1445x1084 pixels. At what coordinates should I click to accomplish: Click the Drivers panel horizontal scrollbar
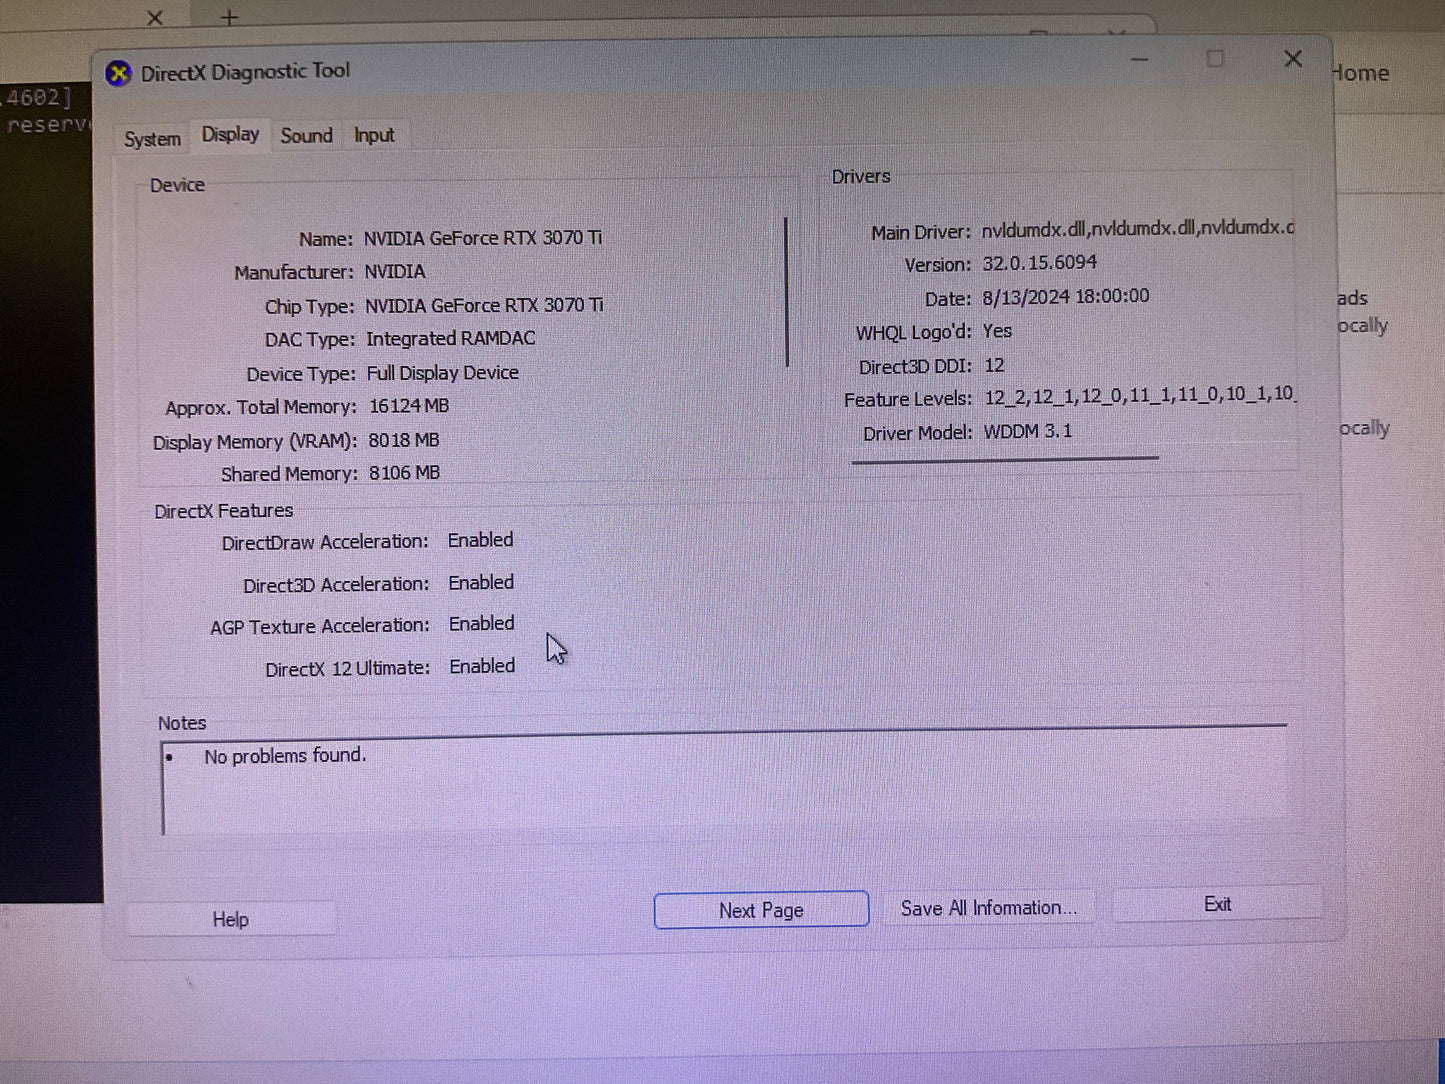click(x=1004, y=460)
